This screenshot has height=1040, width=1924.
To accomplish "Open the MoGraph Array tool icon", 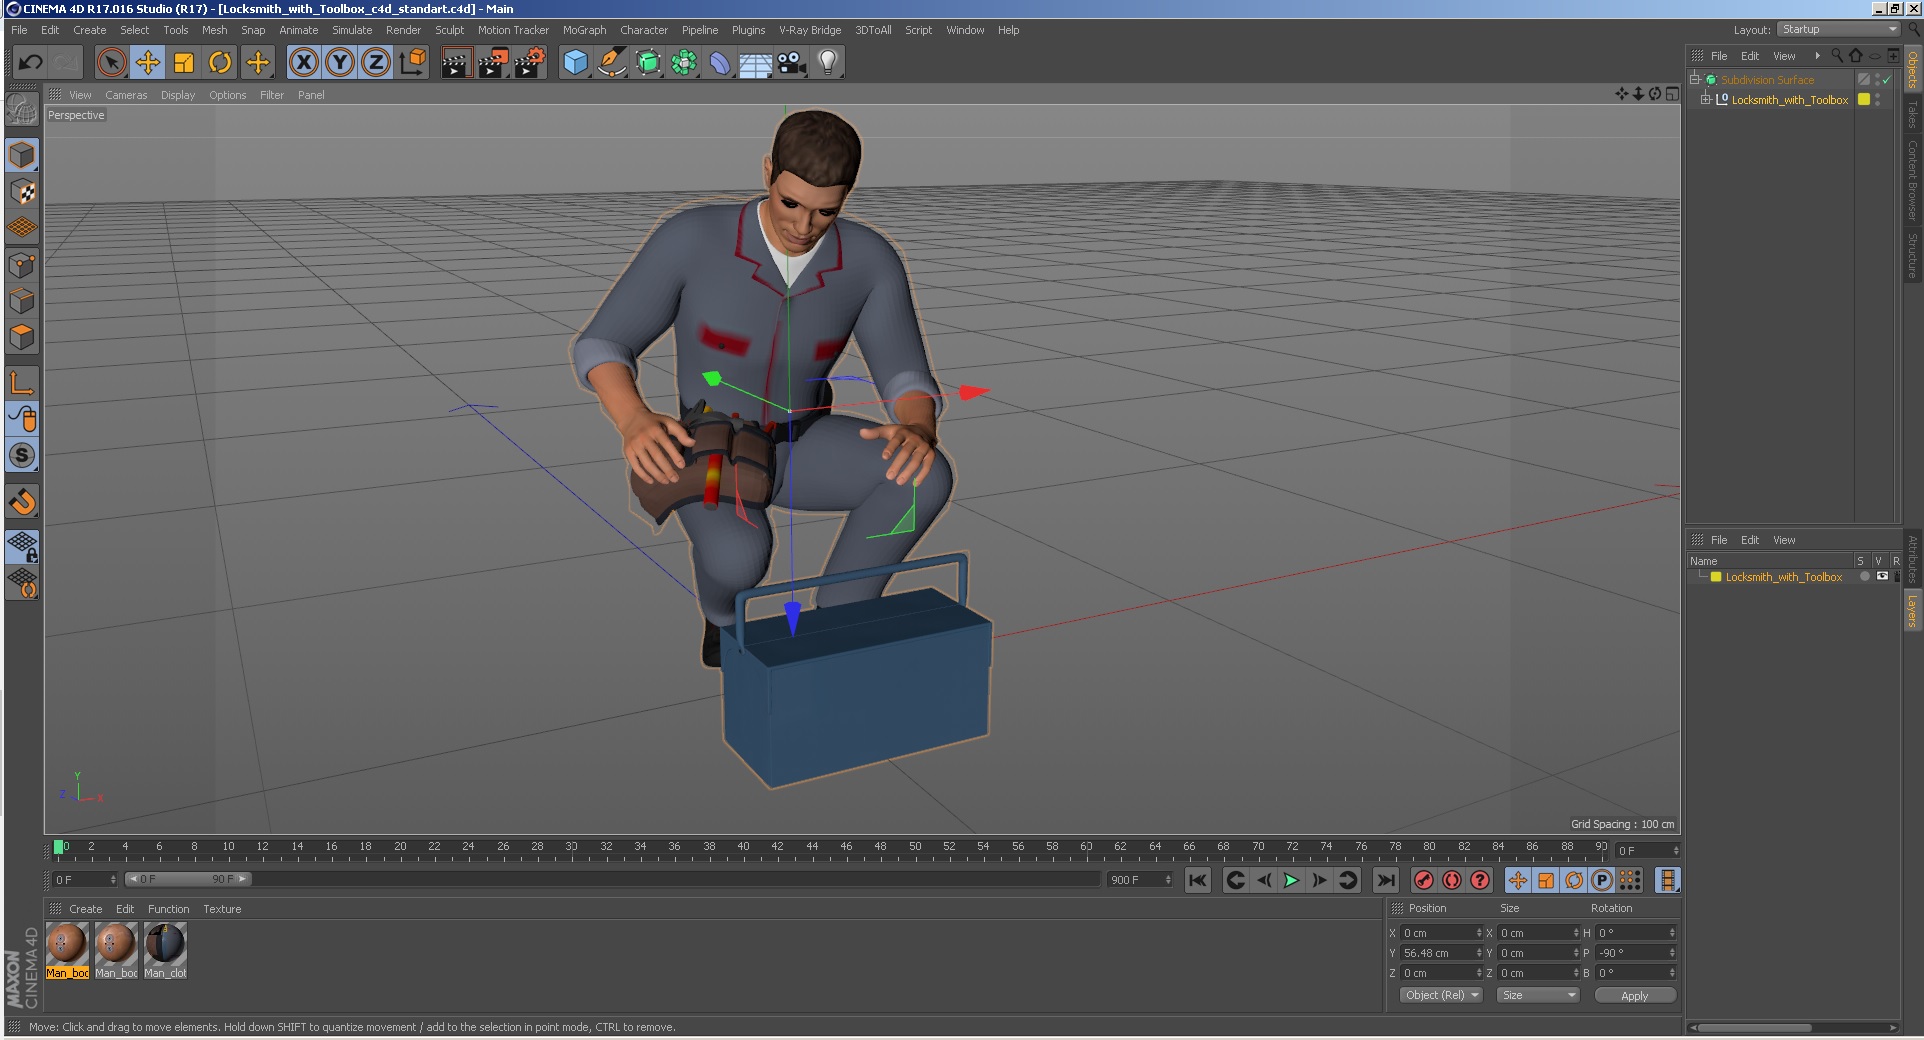I will click(684, 63).
